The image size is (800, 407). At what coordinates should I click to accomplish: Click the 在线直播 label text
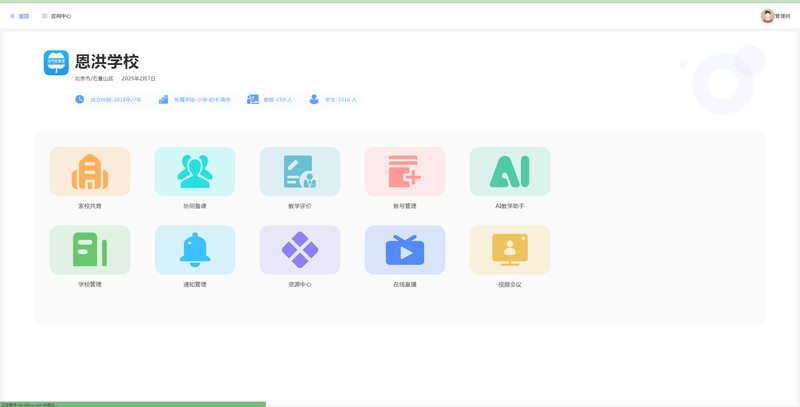[x=405, y=285]
